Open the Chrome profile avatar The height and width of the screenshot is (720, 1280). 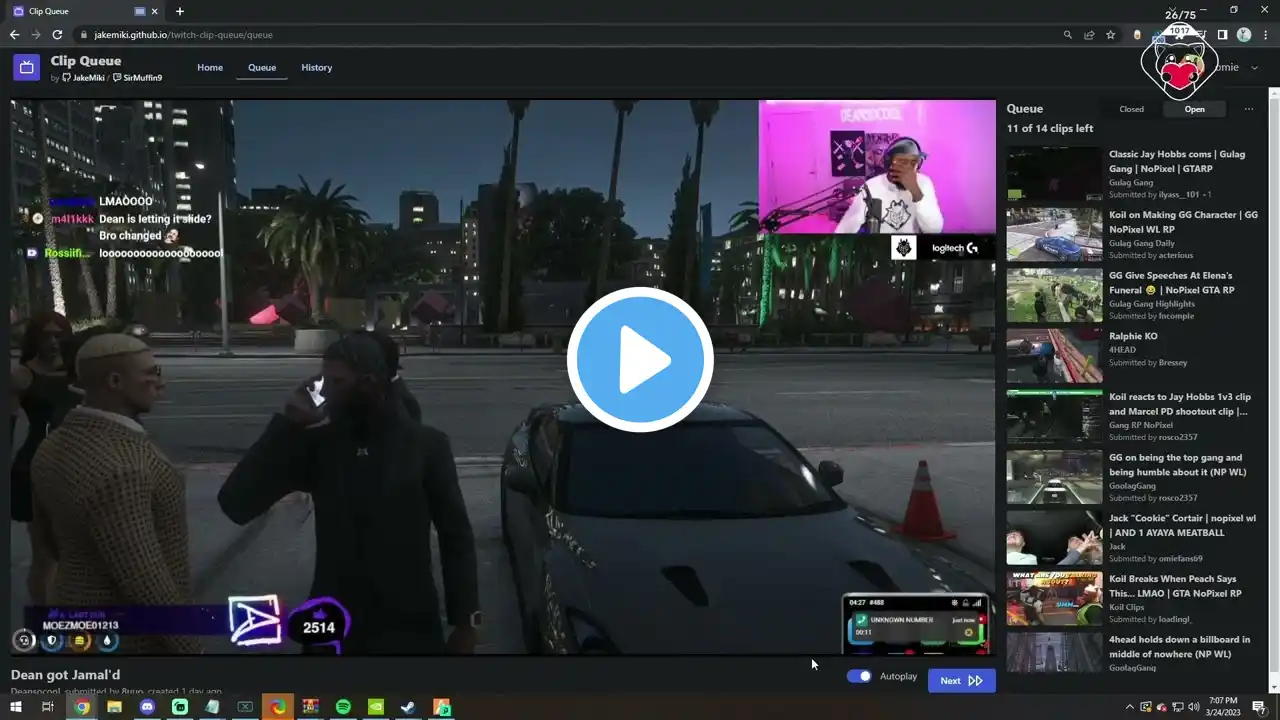1244,35
